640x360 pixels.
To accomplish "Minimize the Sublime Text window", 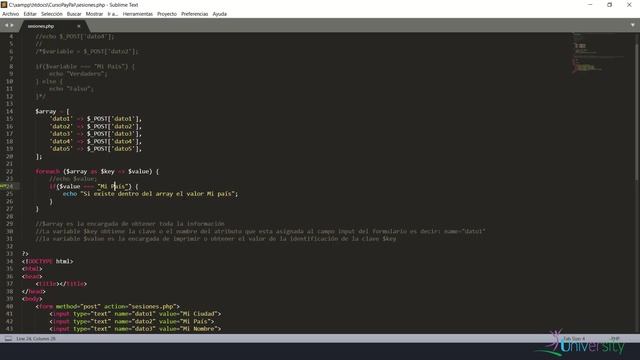I will [x=590, y=5].
